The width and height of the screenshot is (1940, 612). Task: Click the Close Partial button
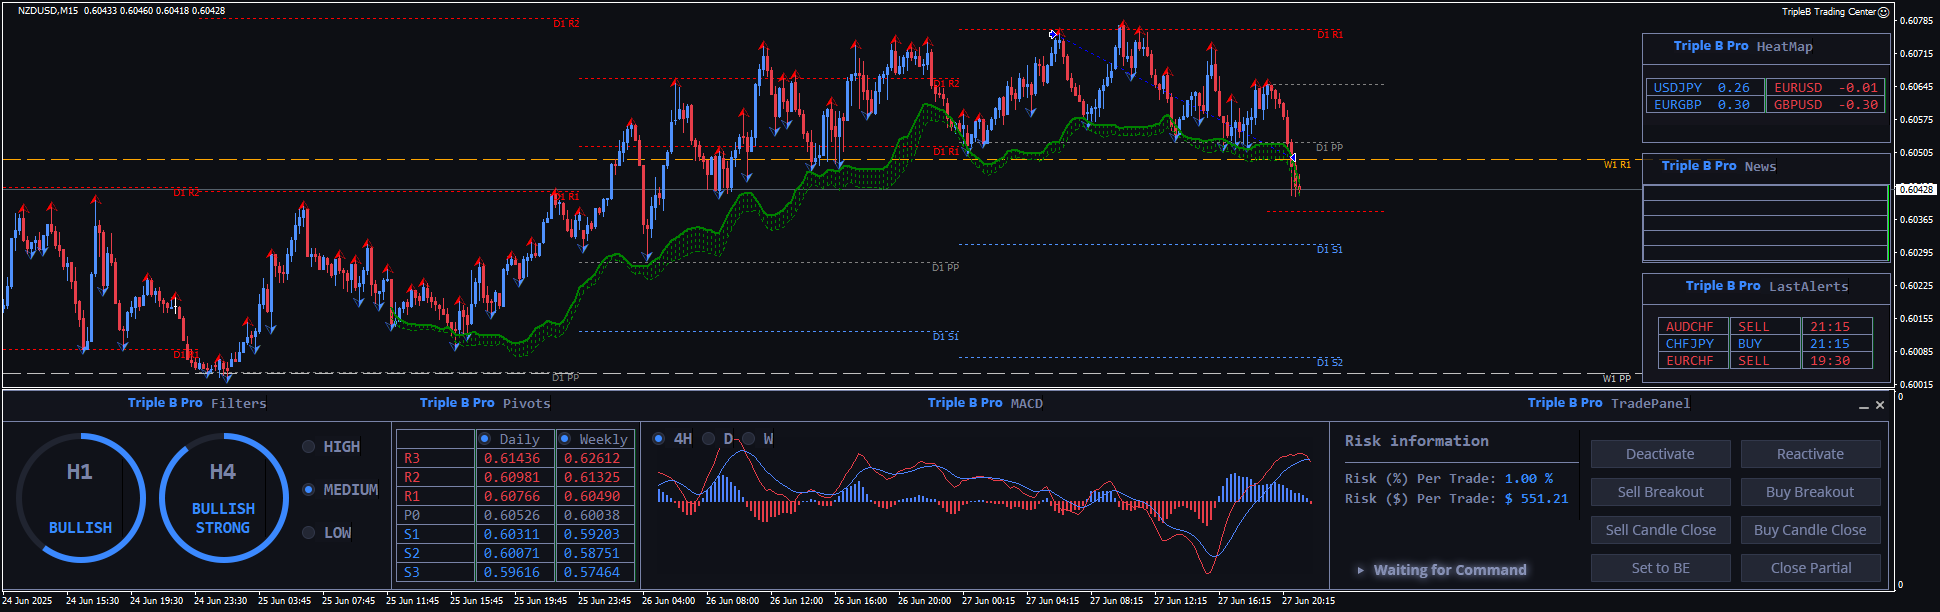point(1810,568)
